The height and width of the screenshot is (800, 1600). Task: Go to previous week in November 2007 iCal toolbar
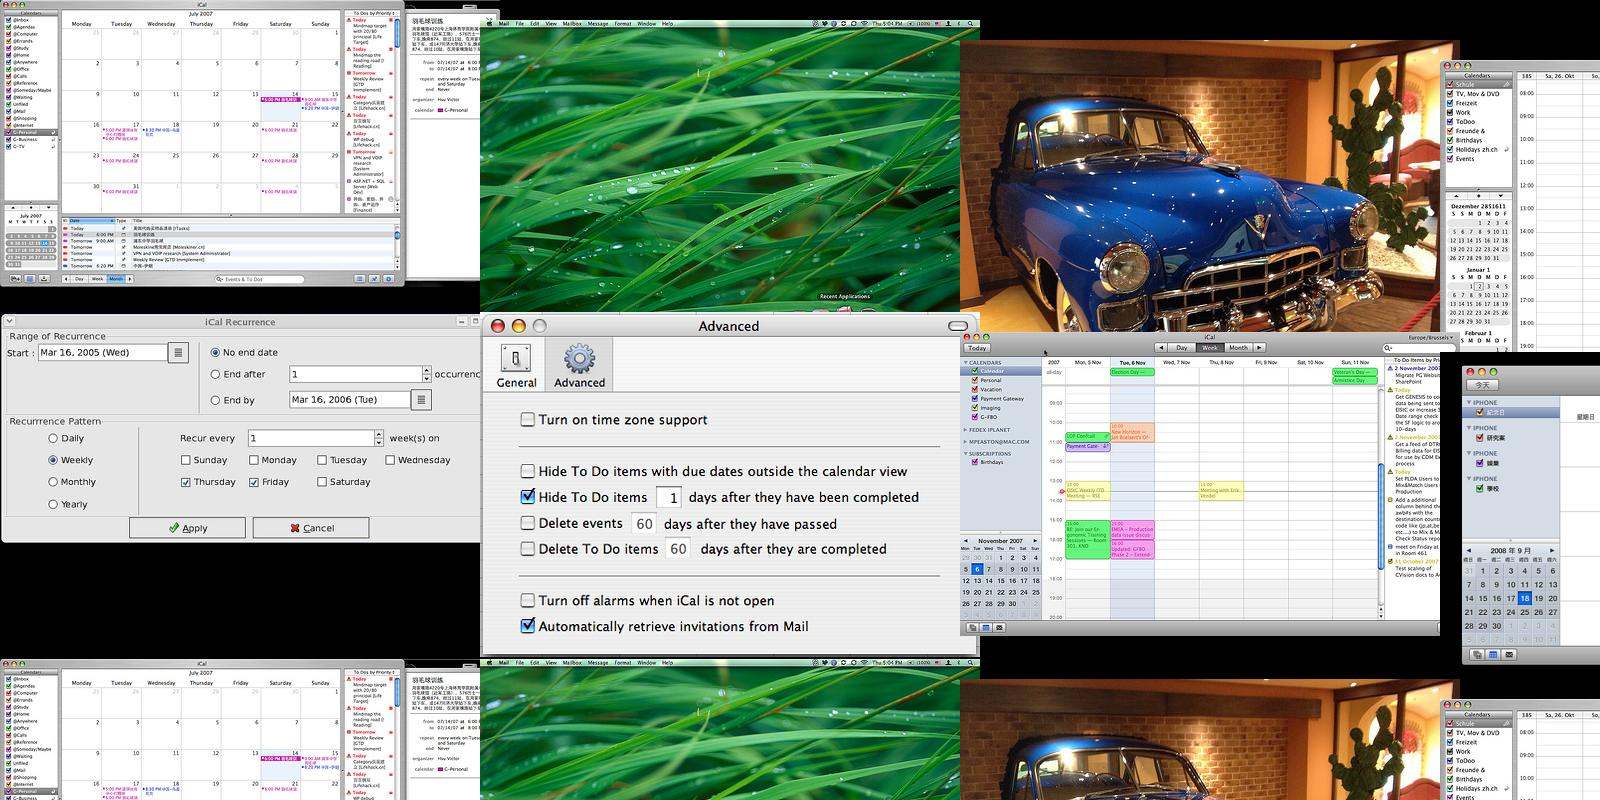click(1161, 347)
